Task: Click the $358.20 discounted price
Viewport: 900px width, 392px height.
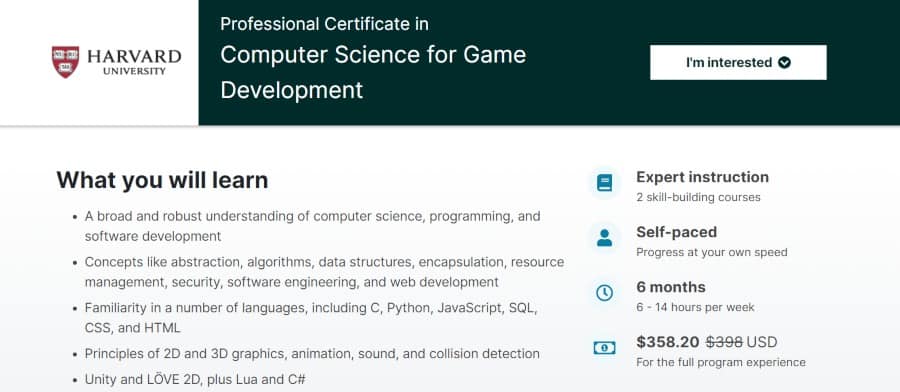Action: [668, 342]
